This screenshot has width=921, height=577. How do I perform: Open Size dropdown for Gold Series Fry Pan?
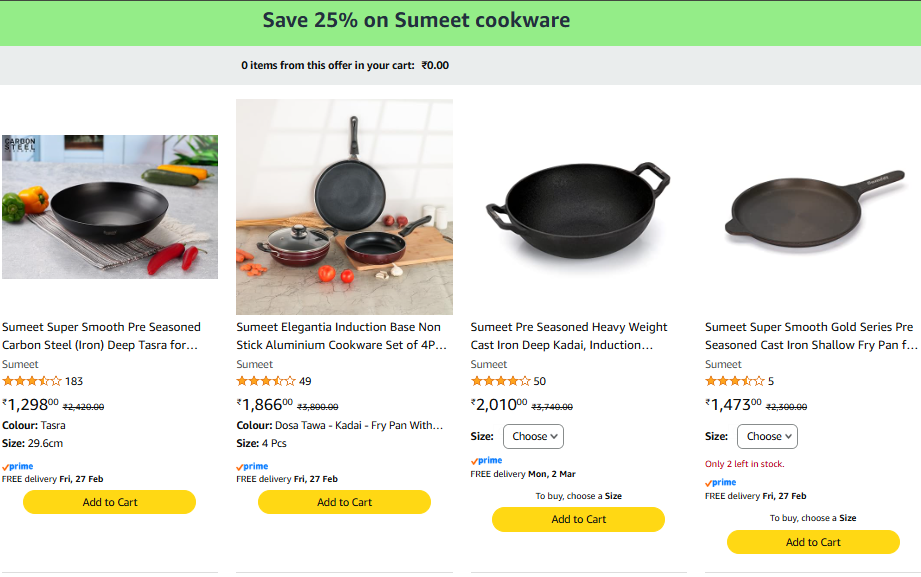coord(767,436)
